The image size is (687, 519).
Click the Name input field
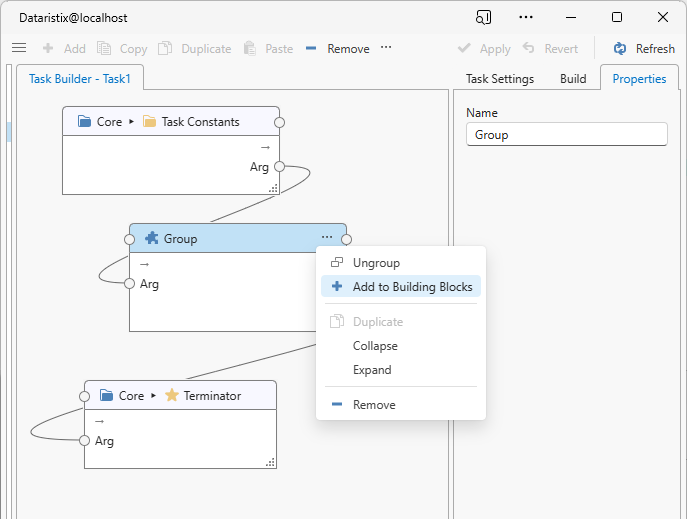(x=566, y=135)
